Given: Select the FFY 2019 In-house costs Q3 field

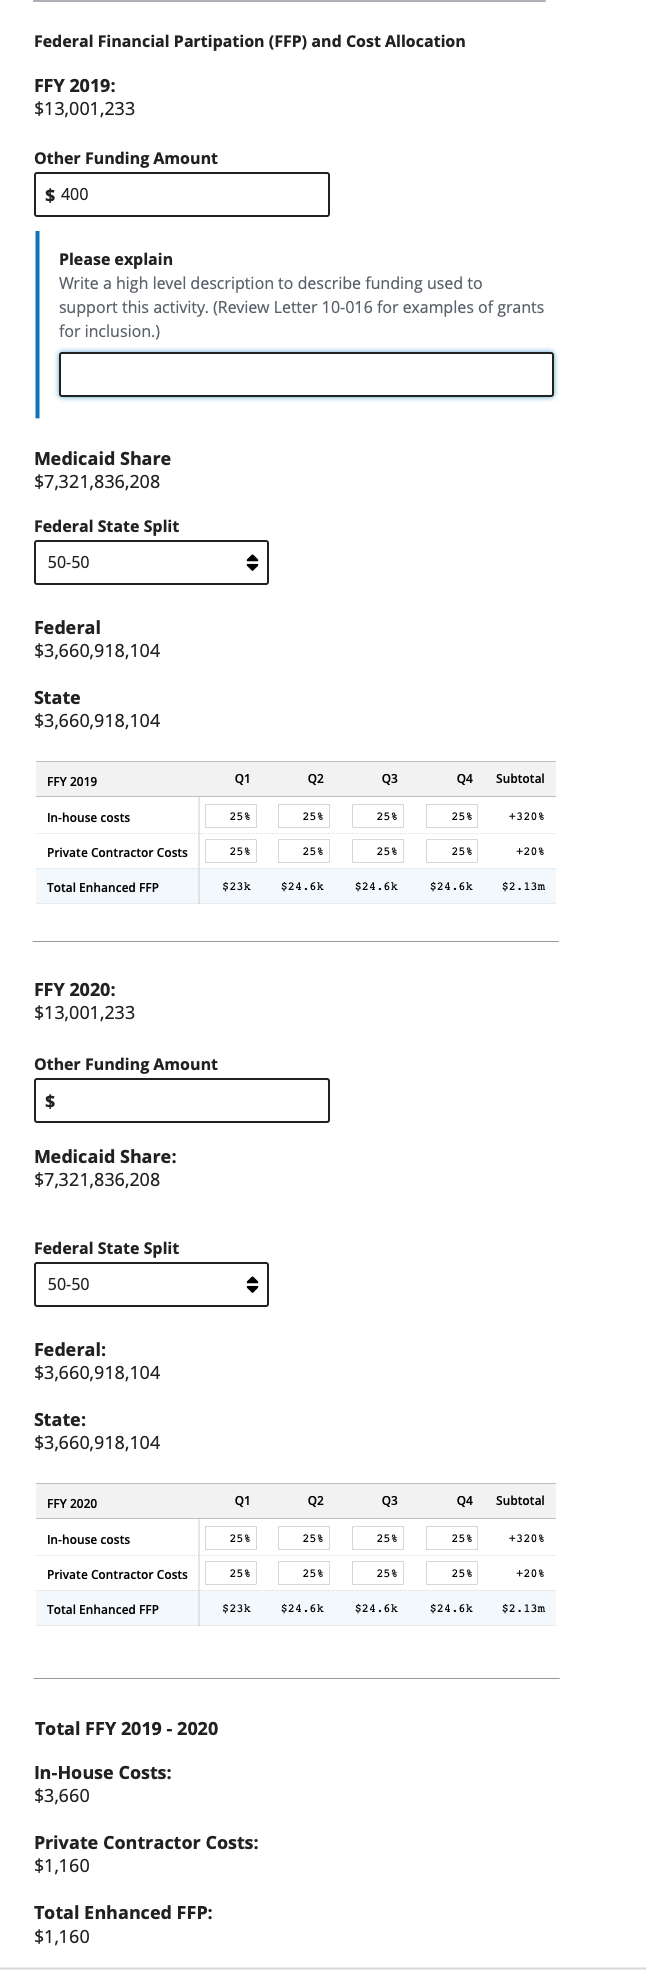Looking at the screenshot, I should 380,815.
